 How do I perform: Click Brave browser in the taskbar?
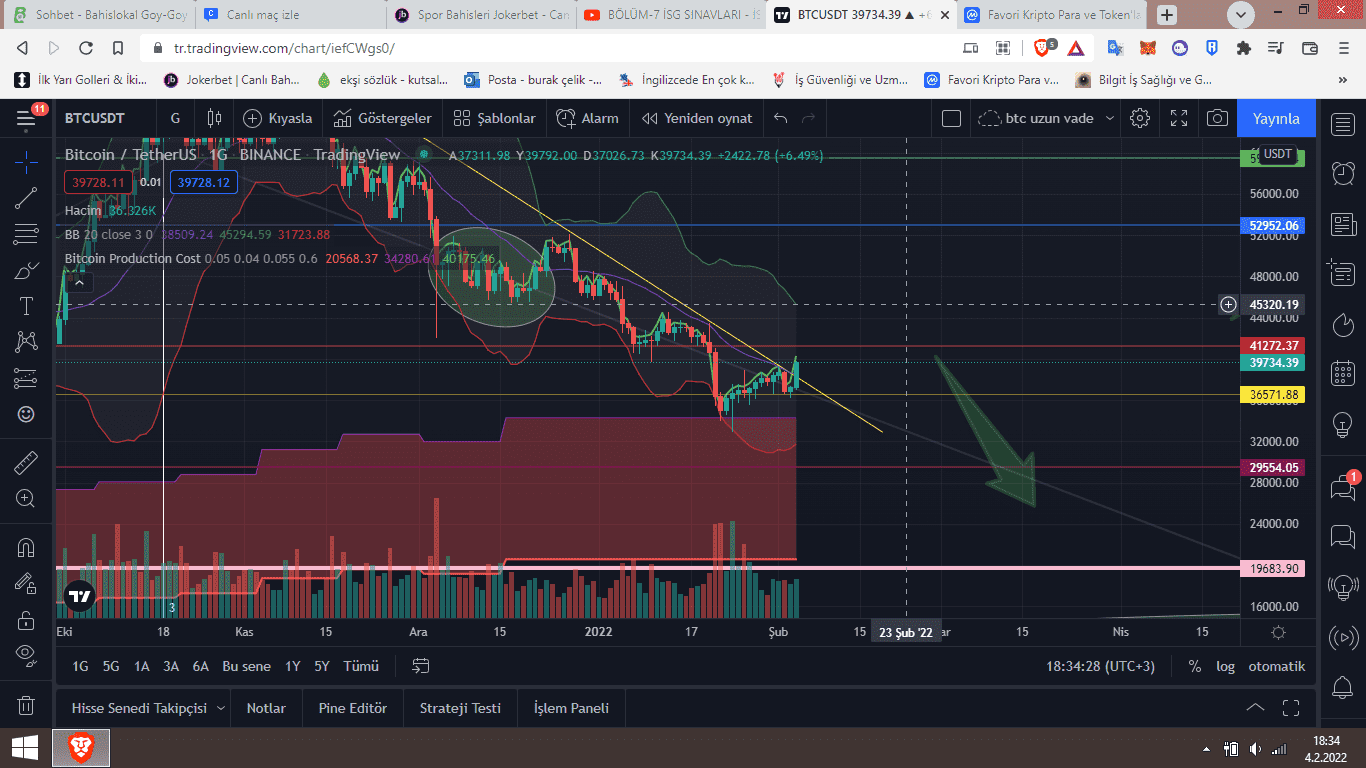(81, 748)
